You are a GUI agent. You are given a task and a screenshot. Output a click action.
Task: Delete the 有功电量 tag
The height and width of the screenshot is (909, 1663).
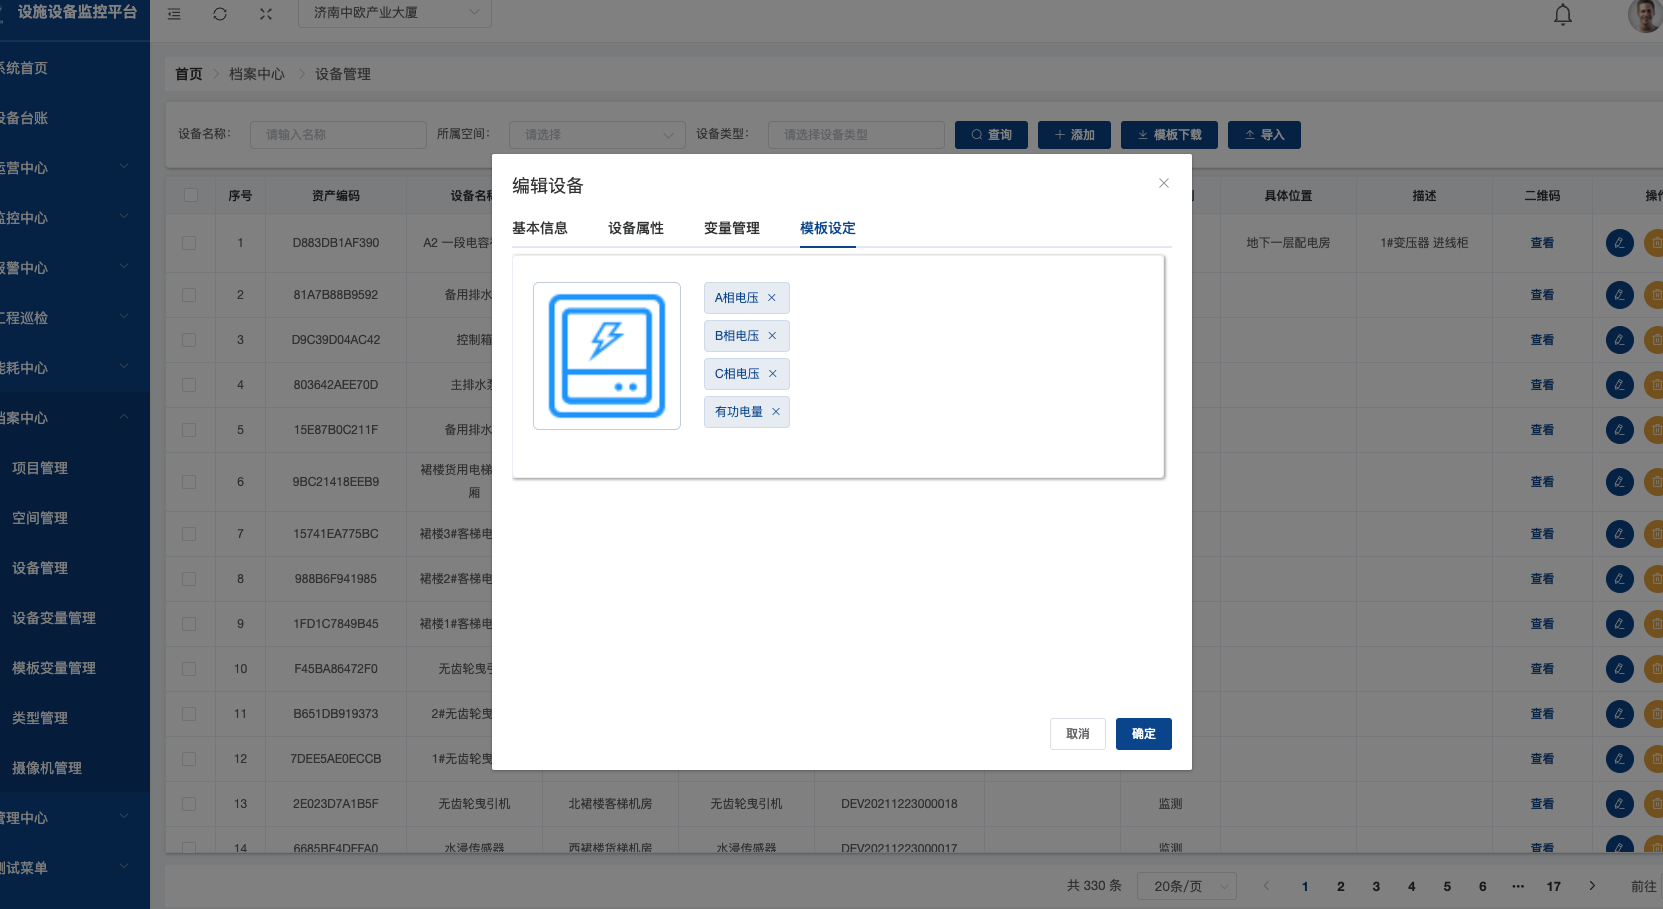coord(775,412)
